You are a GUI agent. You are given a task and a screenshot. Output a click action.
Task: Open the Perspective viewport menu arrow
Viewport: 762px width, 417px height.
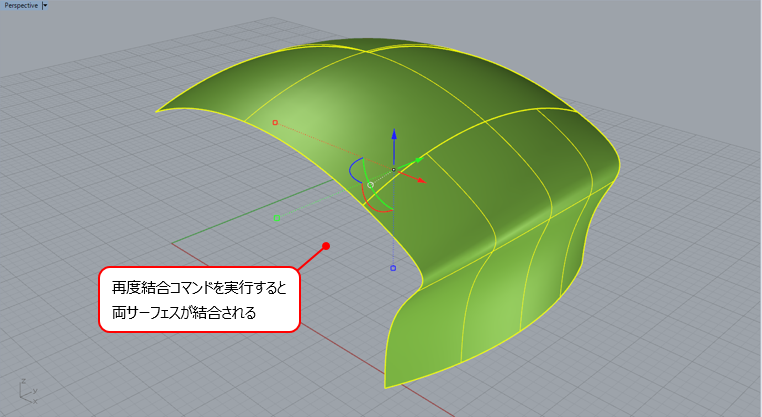(x=45, y=5)
